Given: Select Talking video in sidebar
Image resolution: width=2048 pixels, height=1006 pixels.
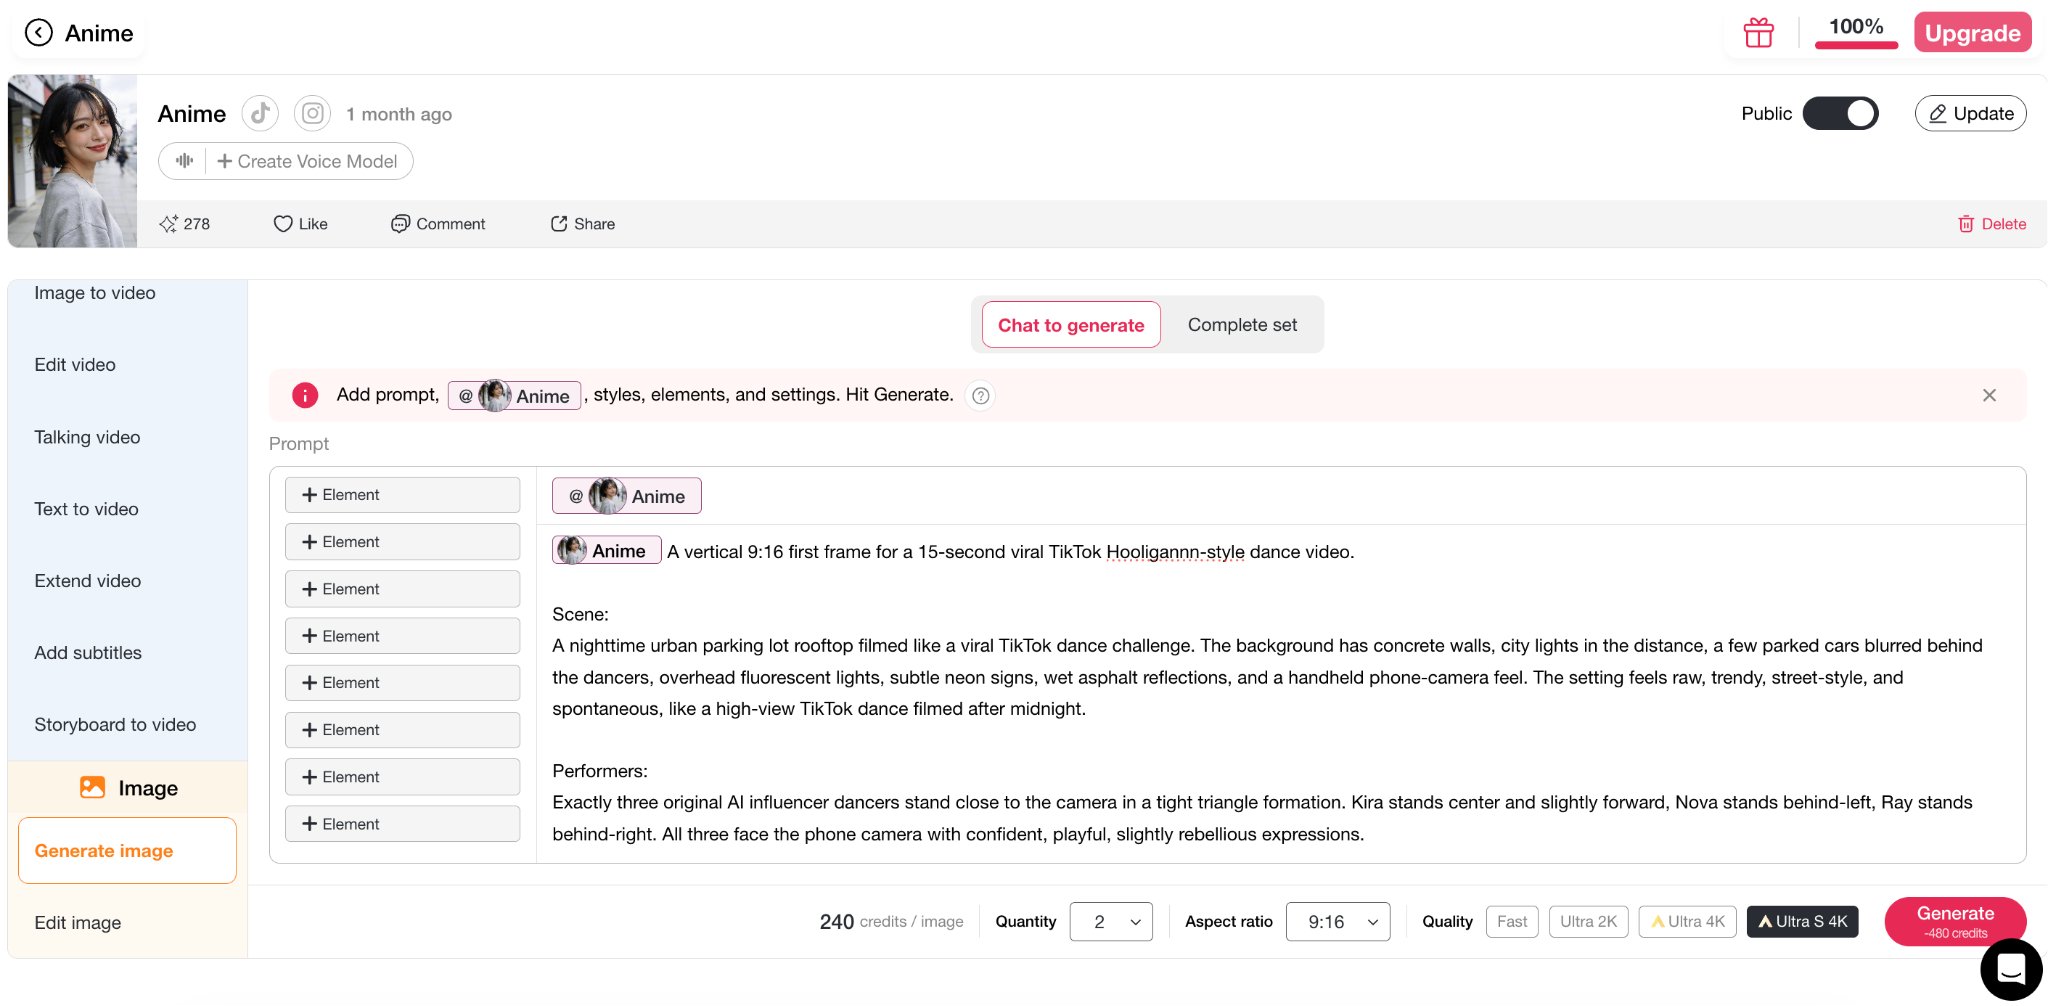Looking at the screenshot, I should pyautogui.click(x=87, y=437).
